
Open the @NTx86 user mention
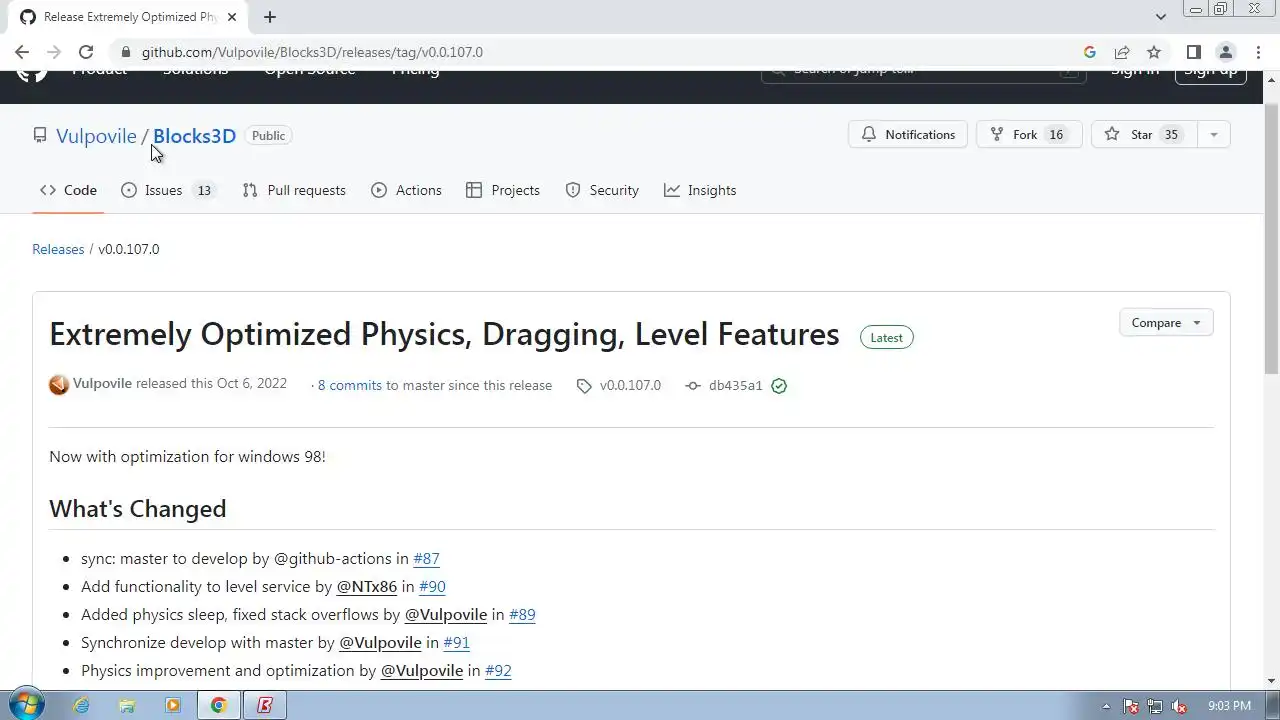point(366,587)
